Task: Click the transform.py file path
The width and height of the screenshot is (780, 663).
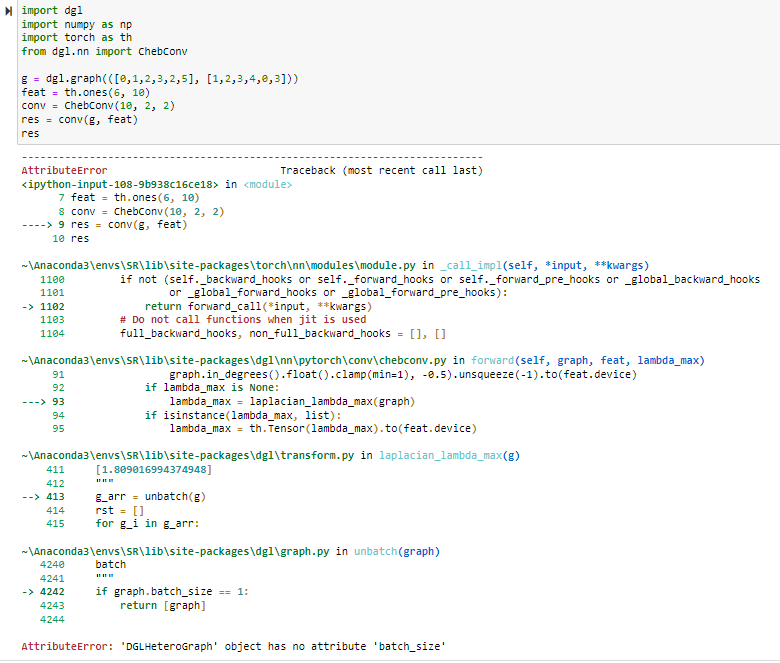Action: click(188, 456)
